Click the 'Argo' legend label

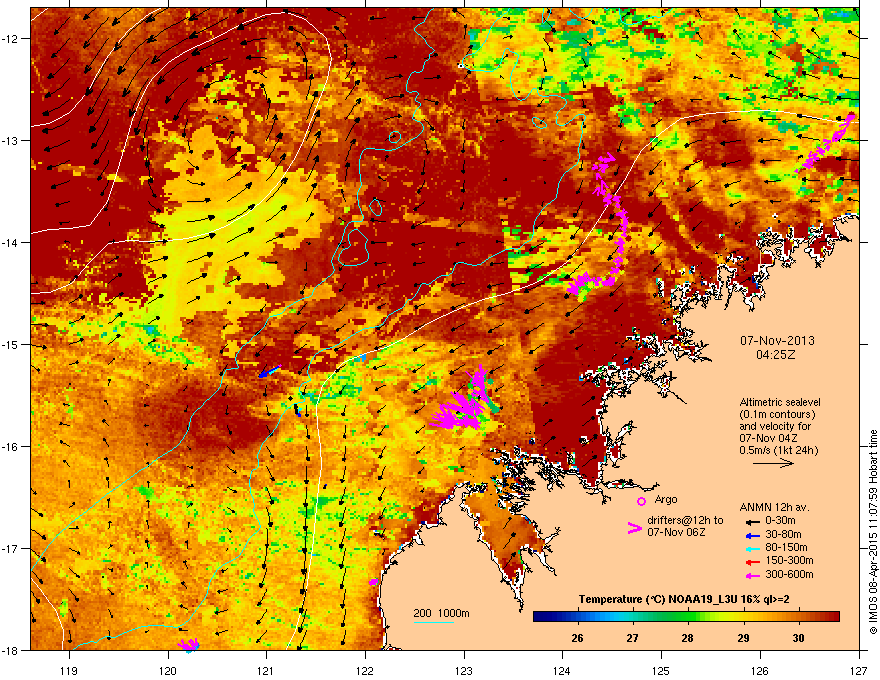(x=666, y=499)
